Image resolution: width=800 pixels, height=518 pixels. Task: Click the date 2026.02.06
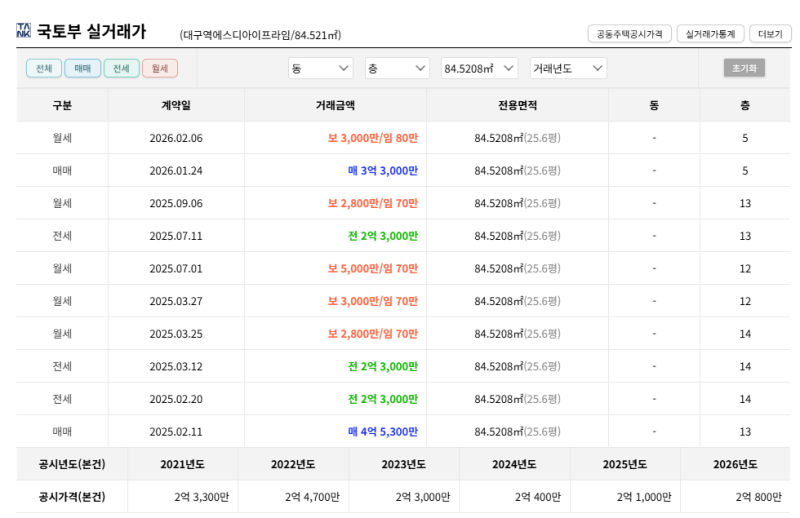tap(176, 138)
